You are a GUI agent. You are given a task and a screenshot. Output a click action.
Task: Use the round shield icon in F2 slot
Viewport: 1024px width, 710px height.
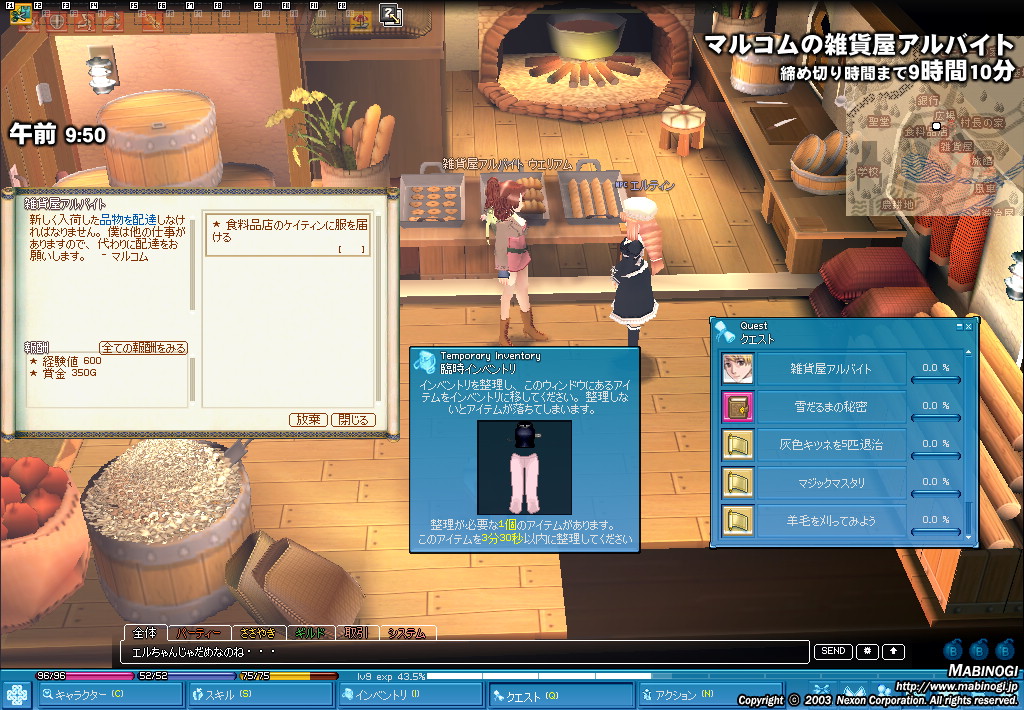coord(57,20)
